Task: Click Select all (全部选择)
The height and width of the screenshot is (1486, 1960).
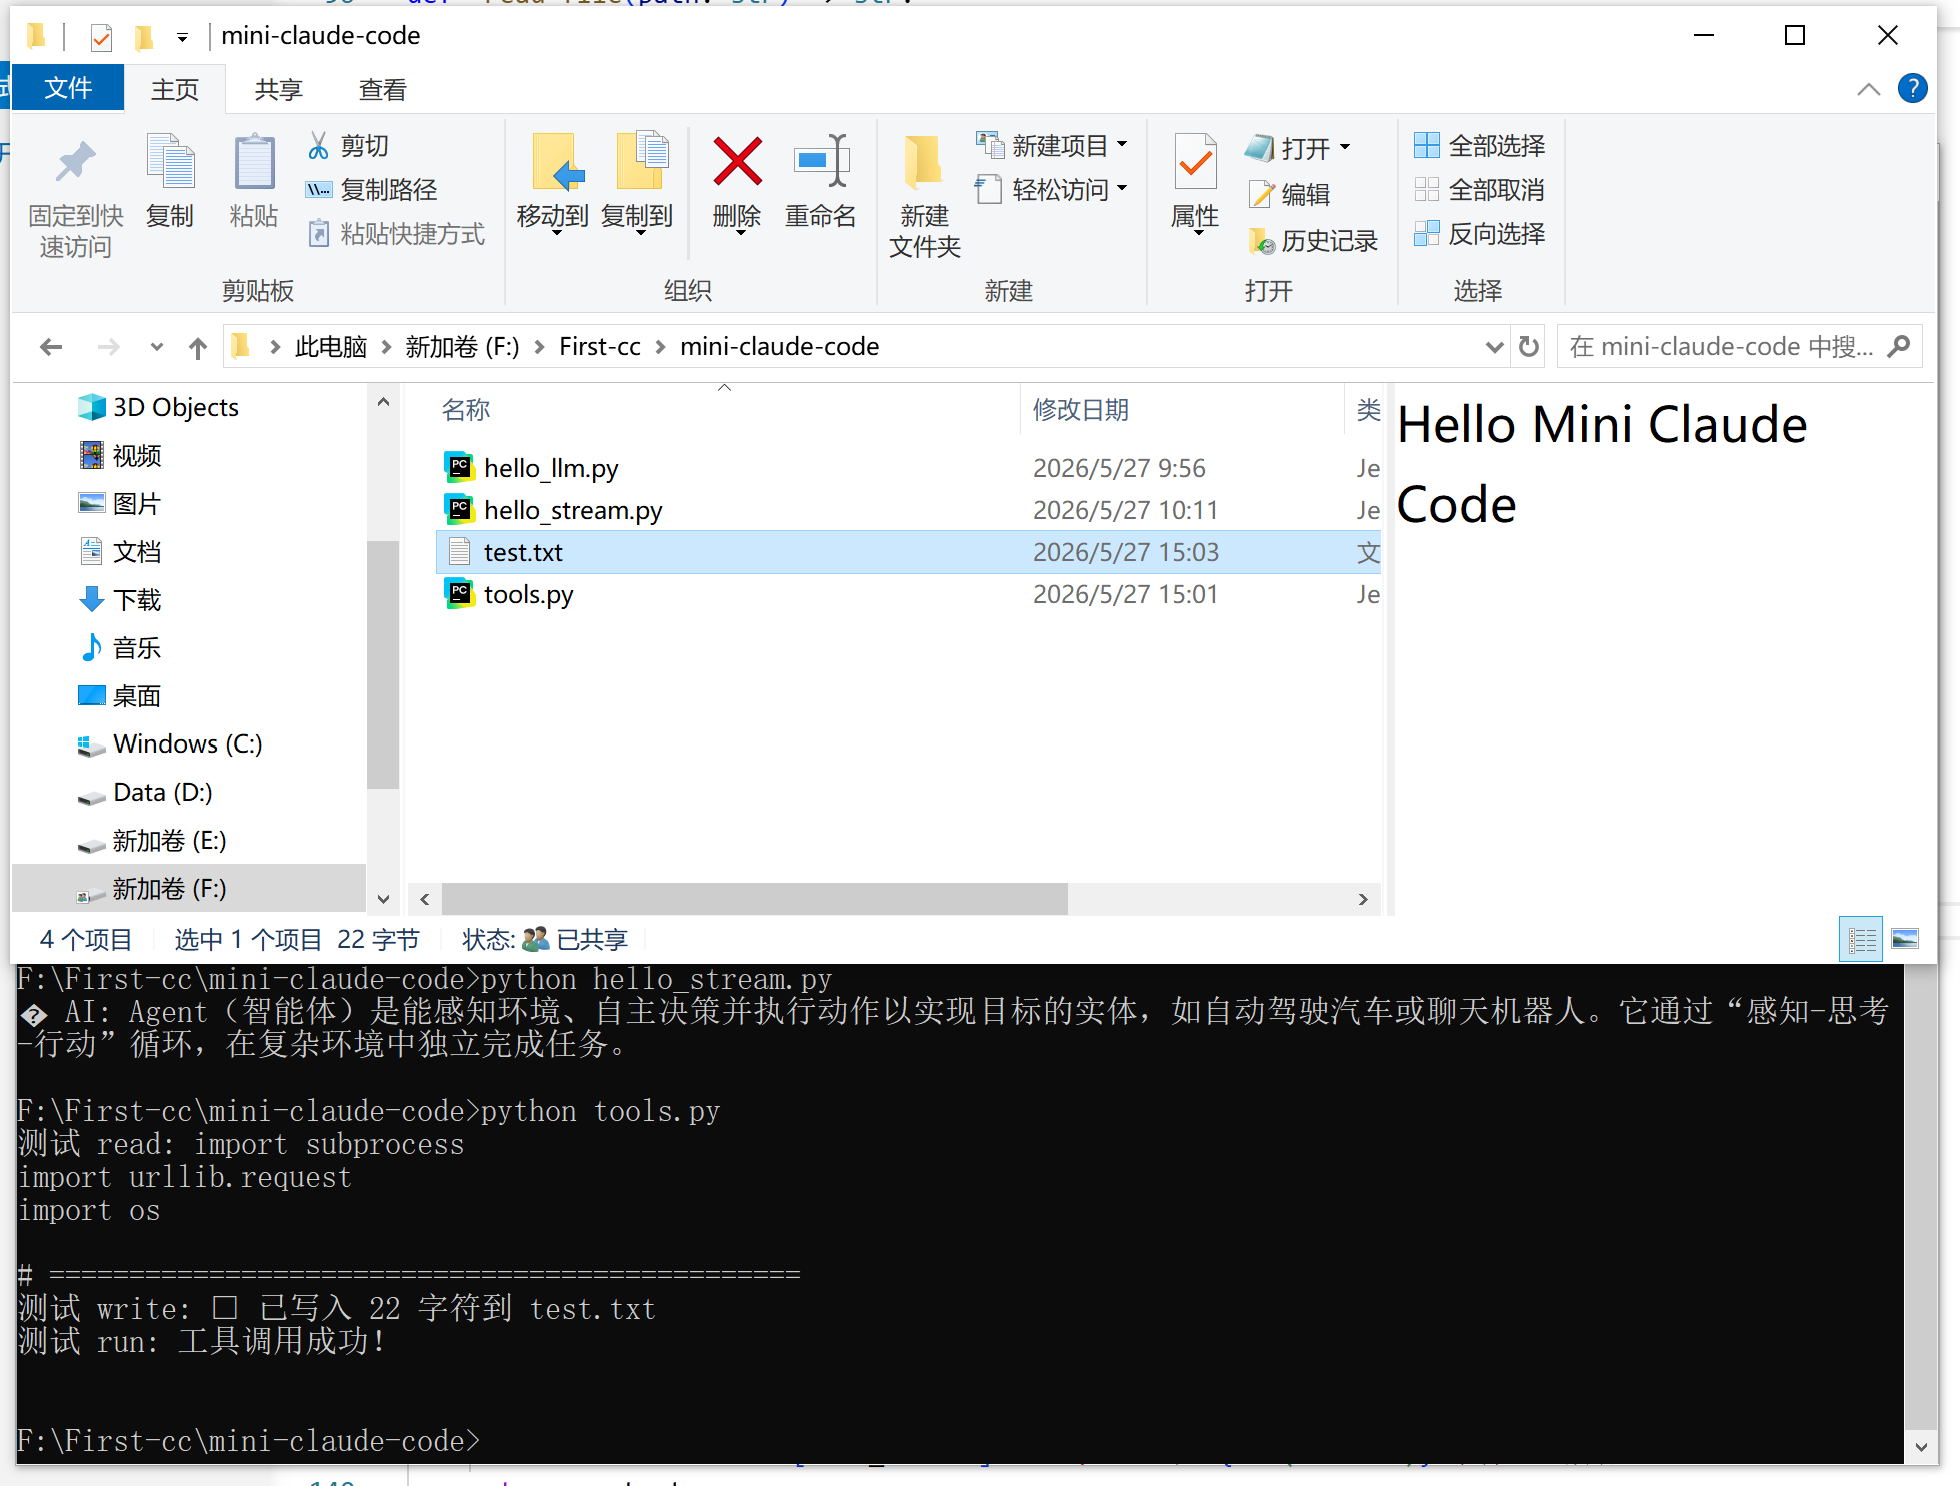Action: (x=1480, y=146)
